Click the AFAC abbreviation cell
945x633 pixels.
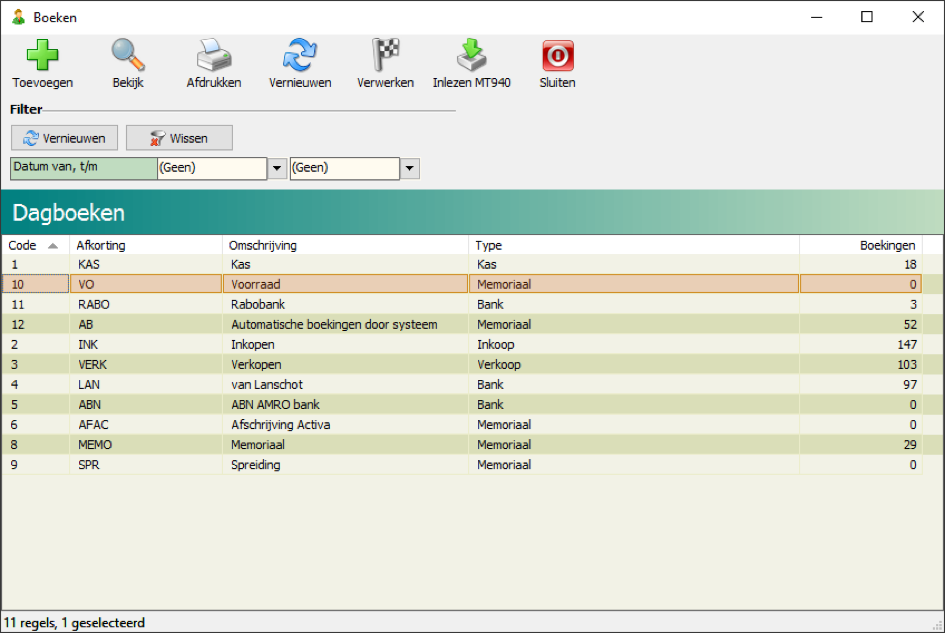pyautogui.click(x=146, y=424)
